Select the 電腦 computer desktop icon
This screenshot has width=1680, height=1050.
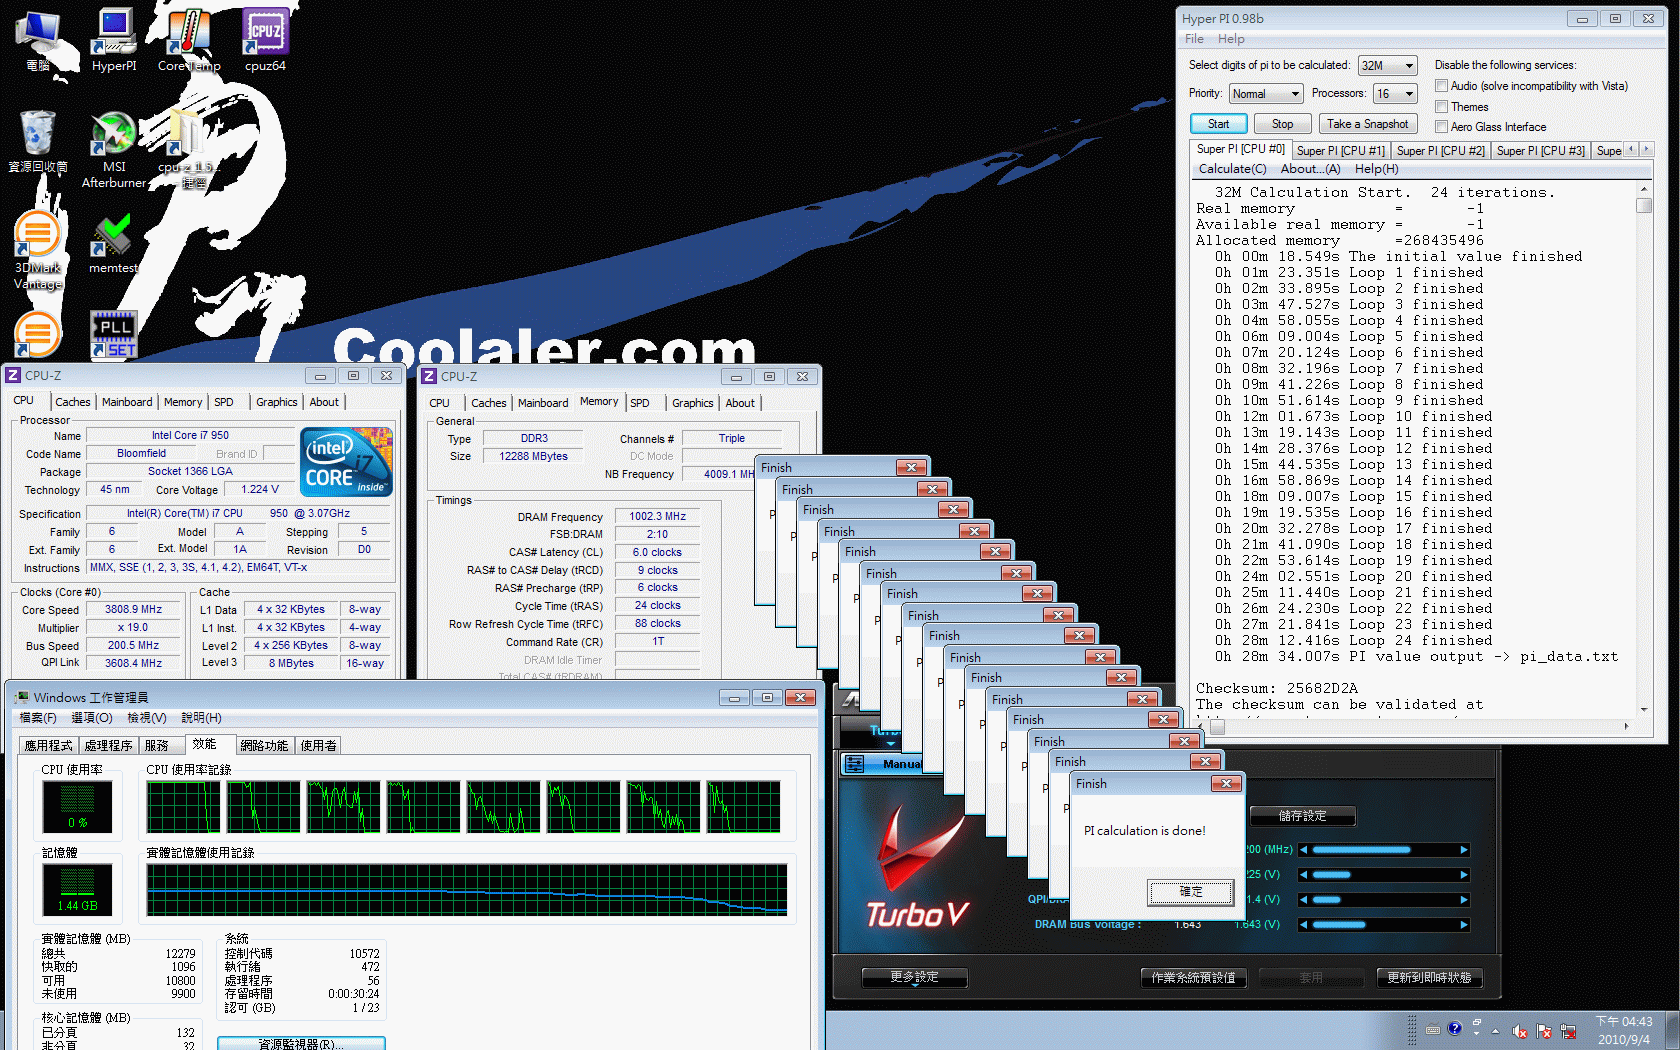click(38, 40)
